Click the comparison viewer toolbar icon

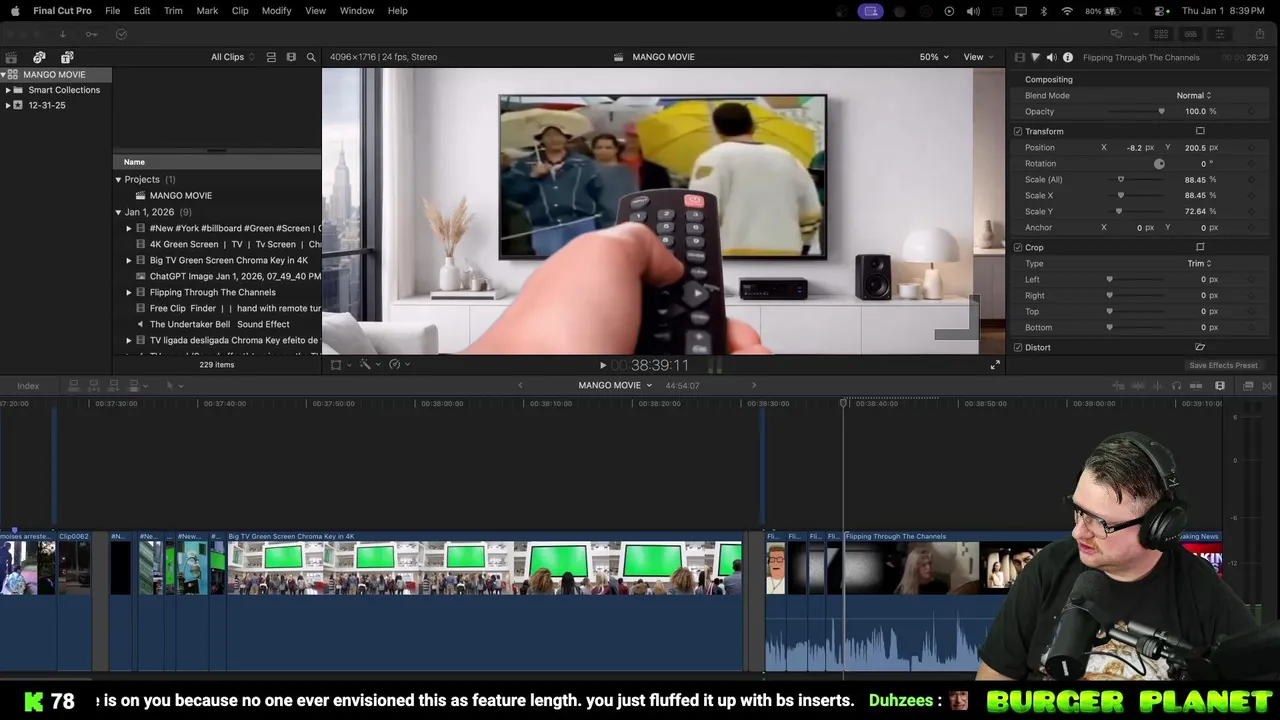tap(1116, 34)
